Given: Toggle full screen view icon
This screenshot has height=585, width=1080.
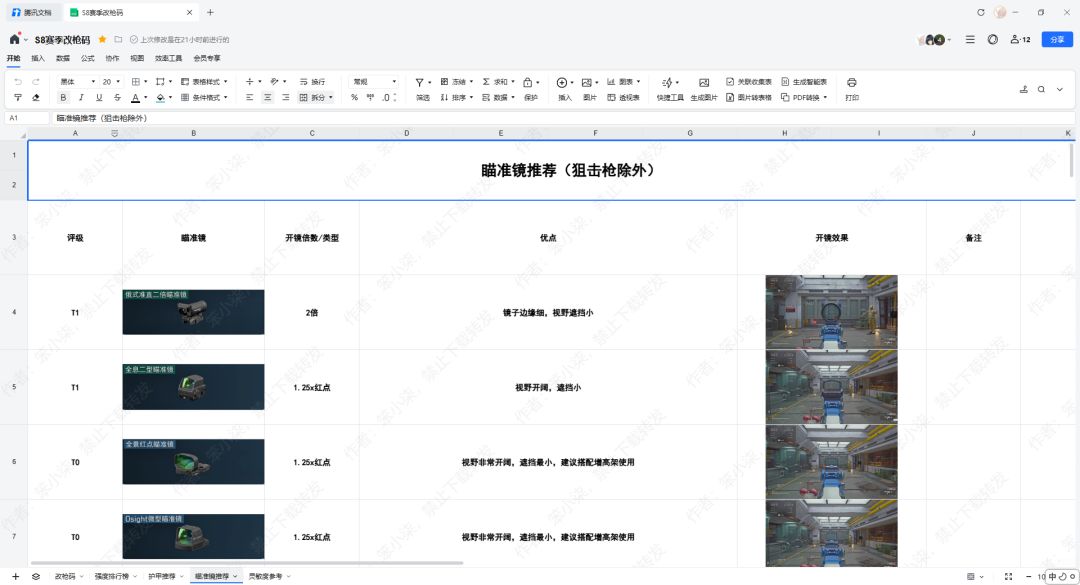Looking at the screenshot, I should pos(1008,577).
